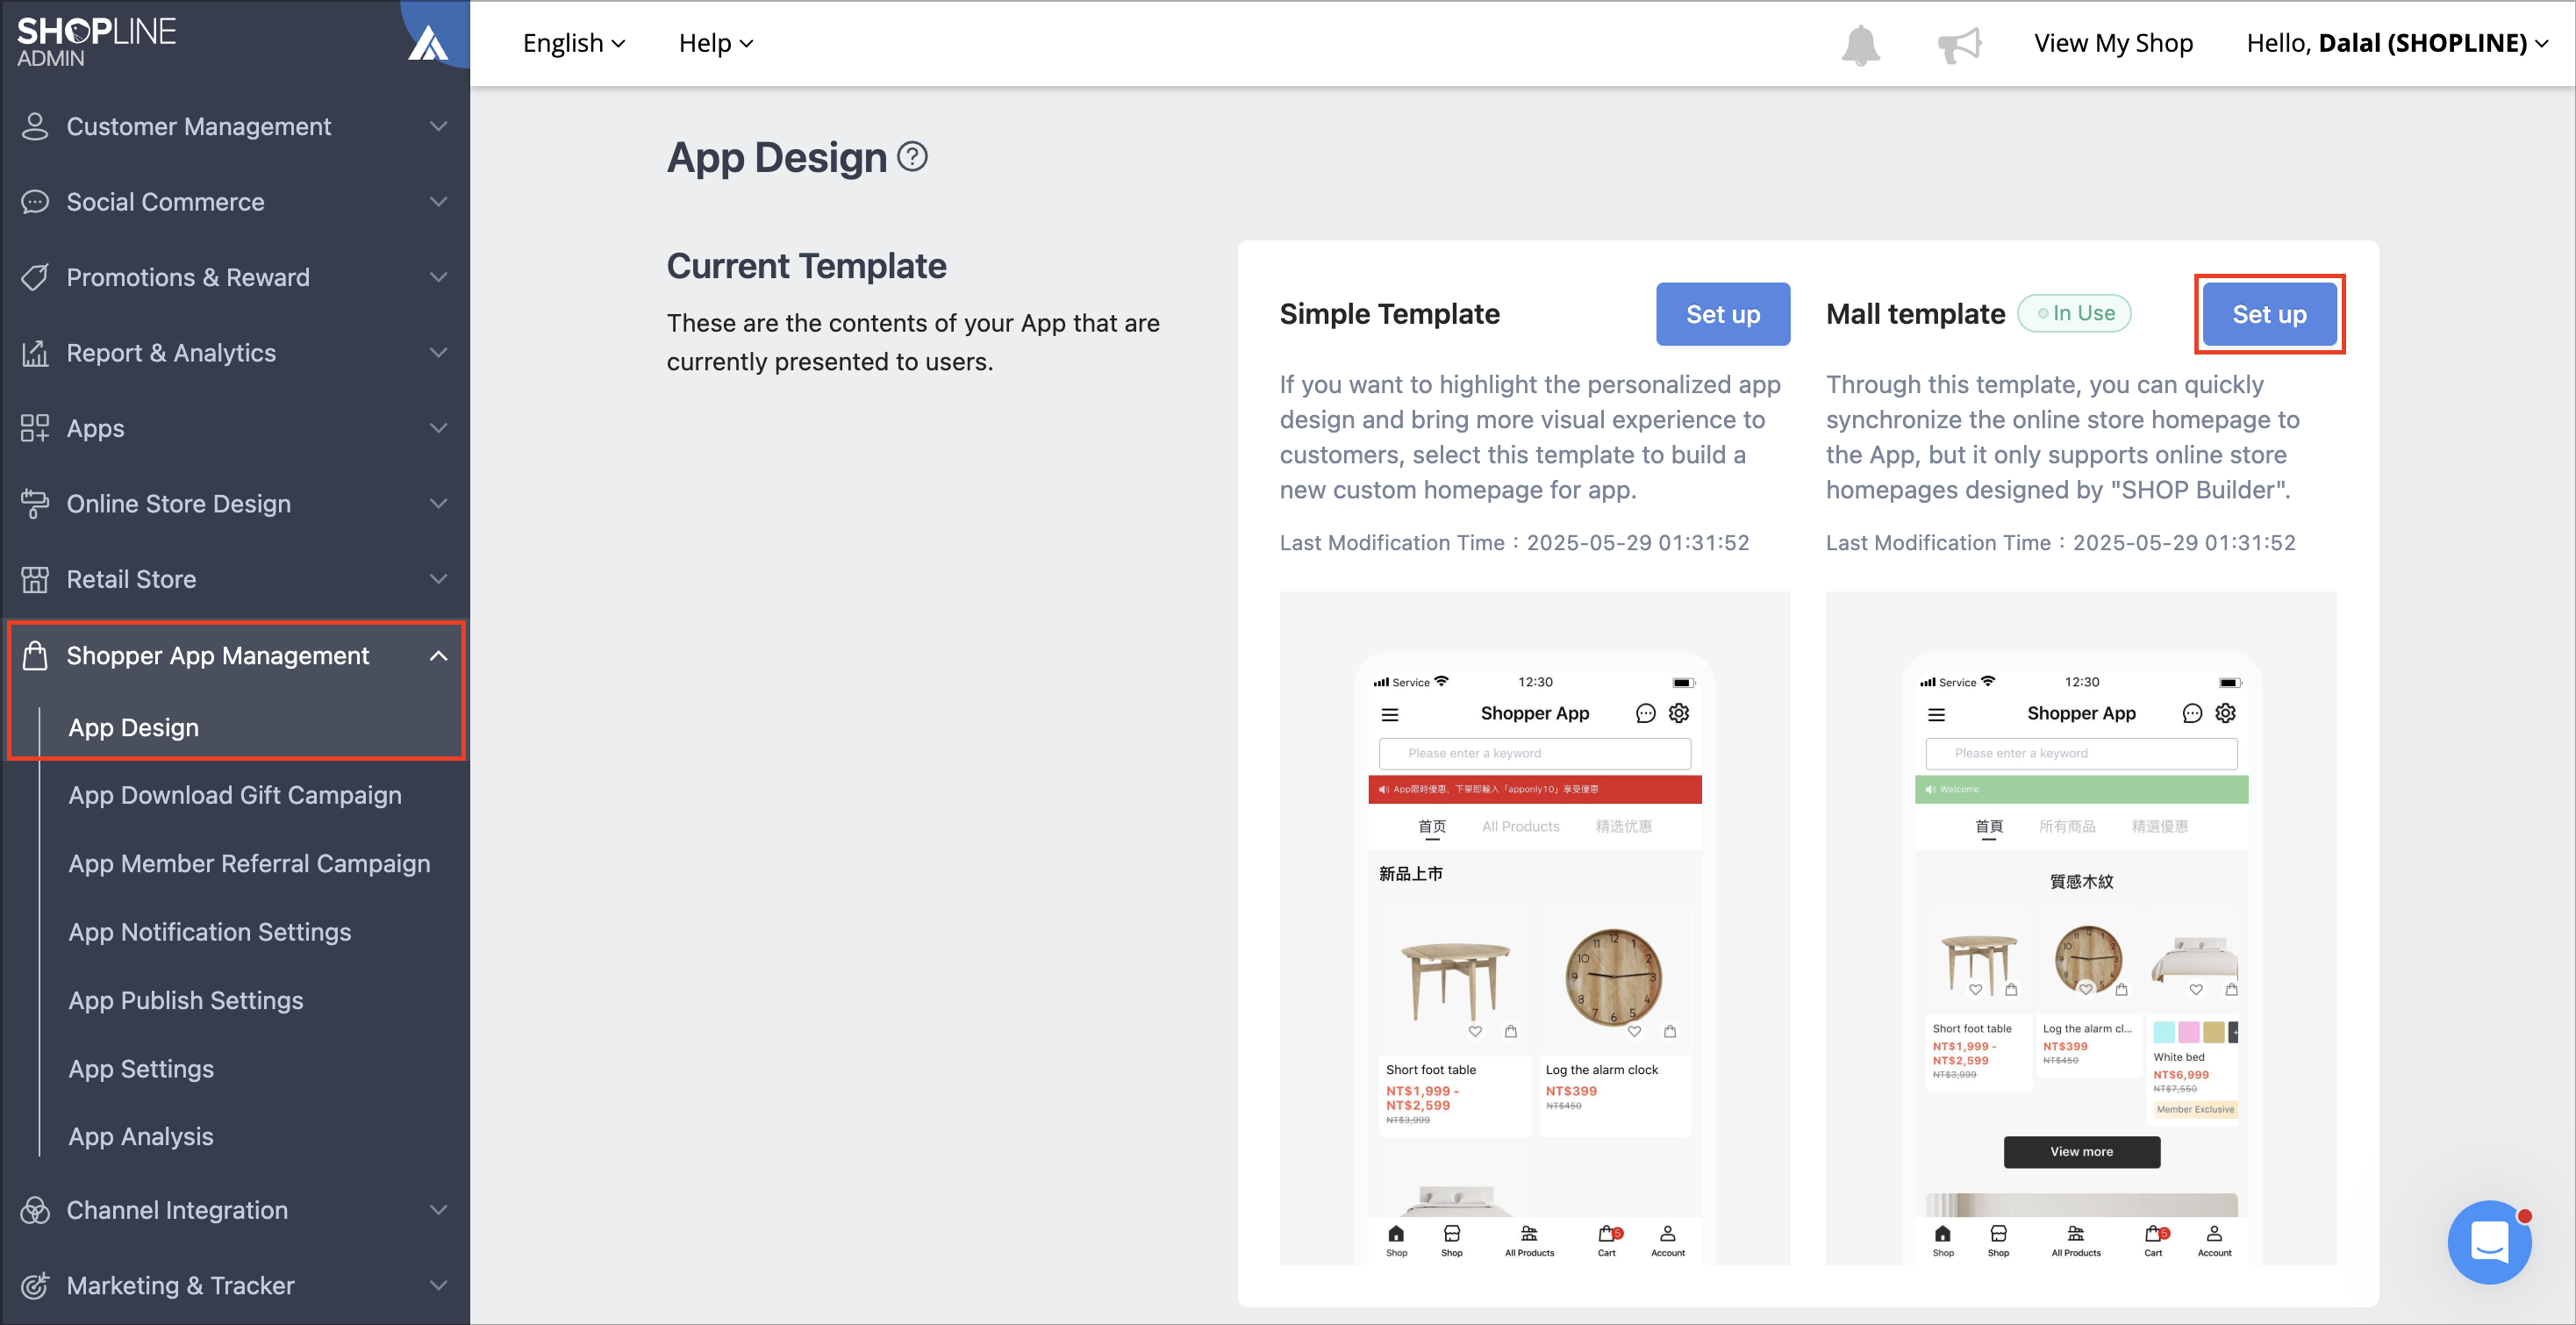Click the Retail Store storefront icon
This screenshot has width=2576, height=1325.
(35, 579)
